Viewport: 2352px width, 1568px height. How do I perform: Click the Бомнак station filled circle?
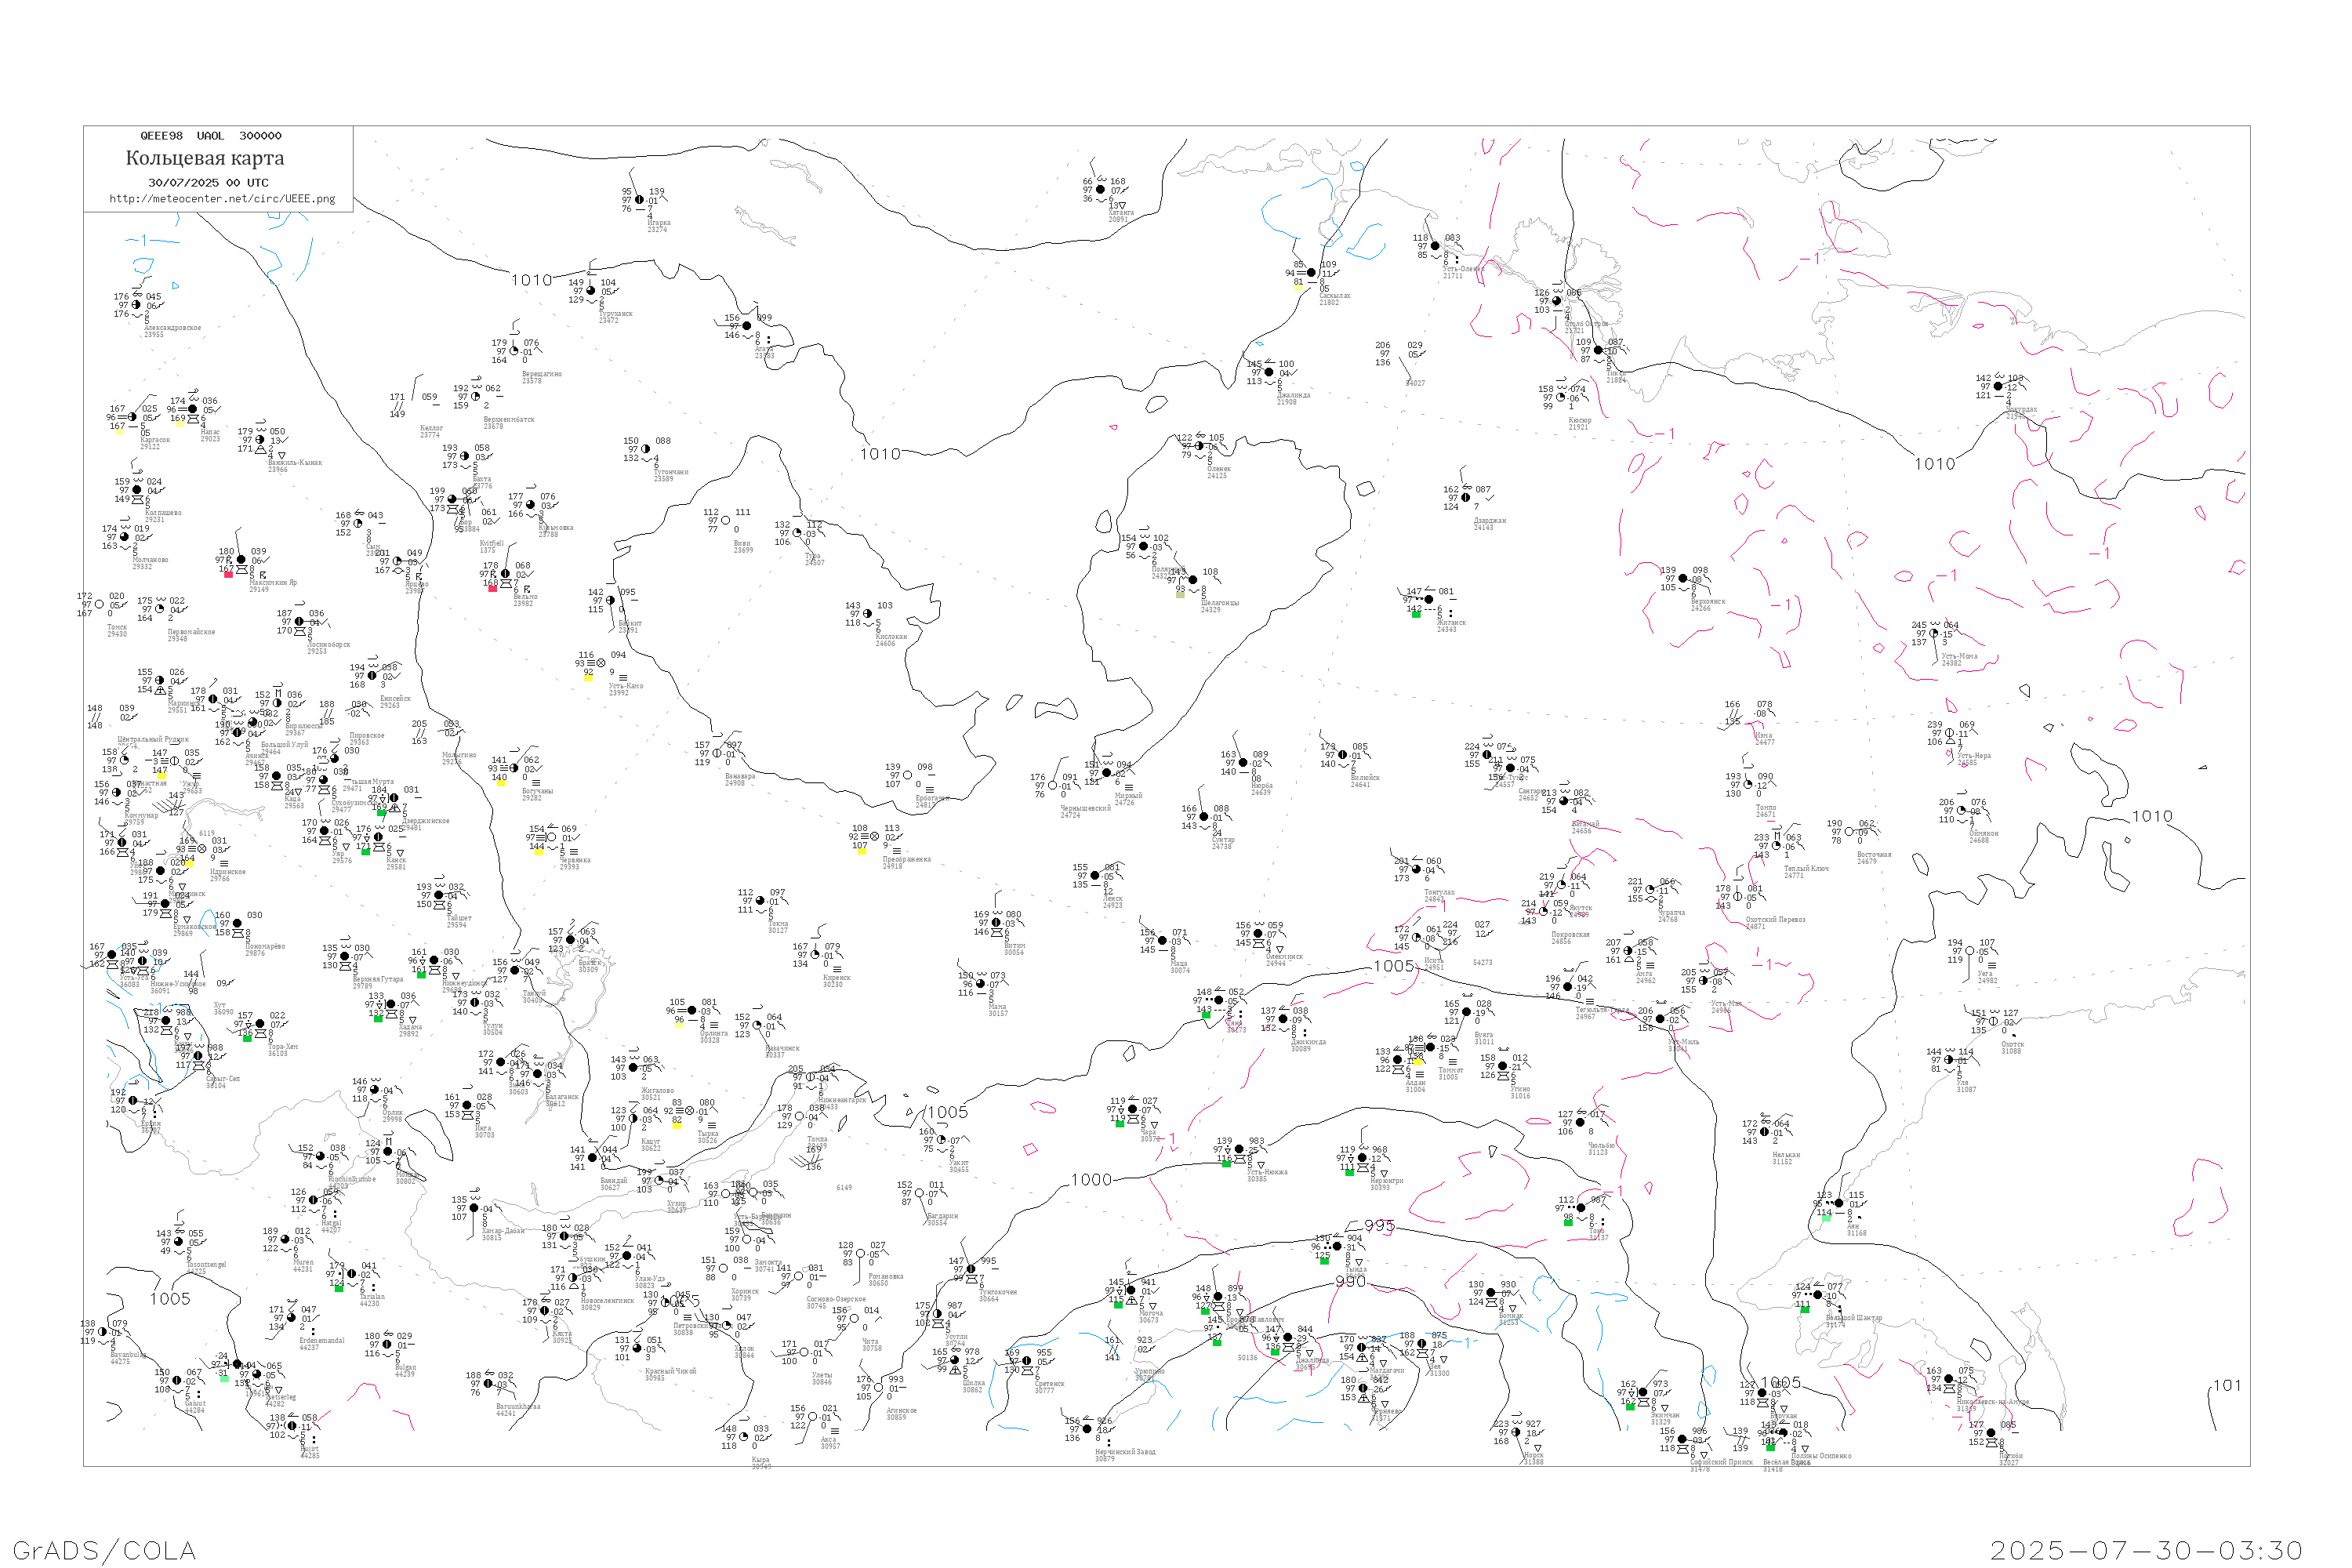(1491, 1292)
